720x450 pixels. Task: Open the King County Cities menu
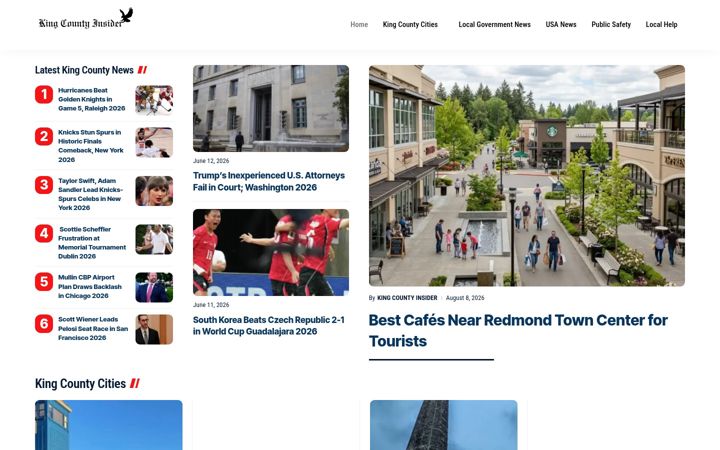coord(410,25)
